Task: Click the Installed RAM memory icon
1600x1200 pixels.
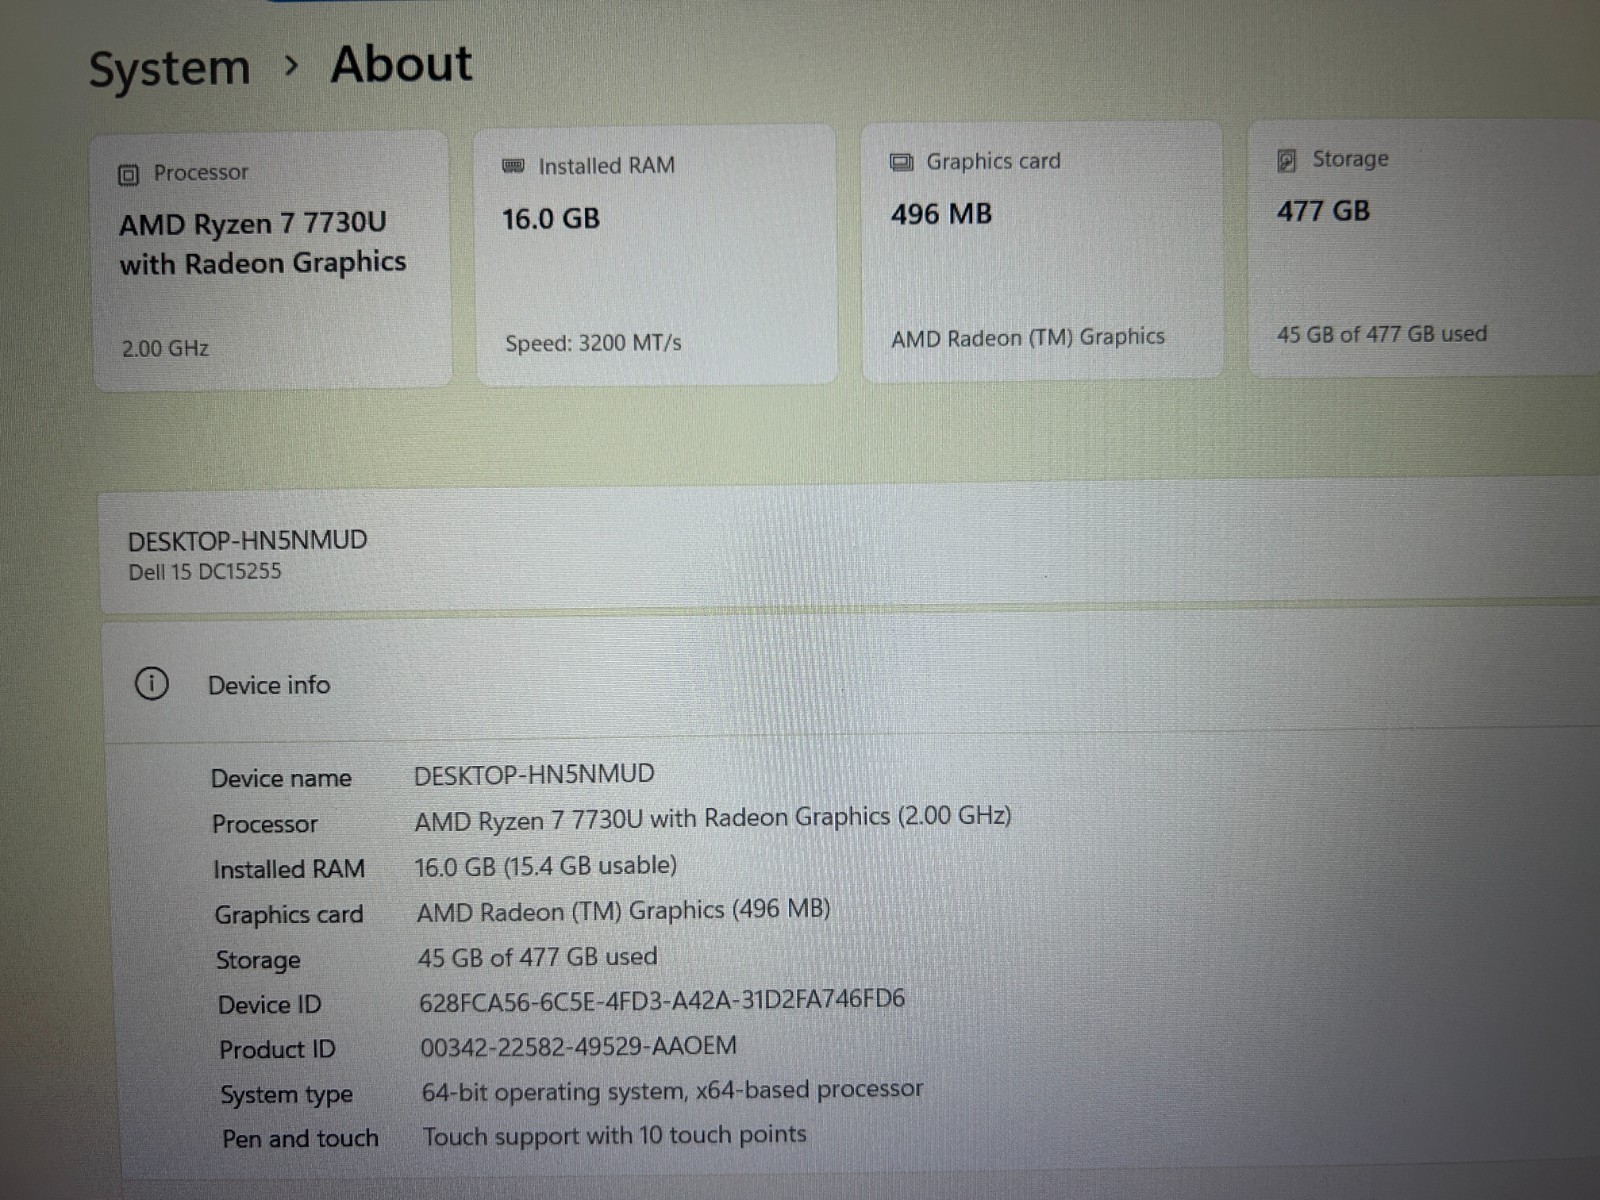Action: 513,166
